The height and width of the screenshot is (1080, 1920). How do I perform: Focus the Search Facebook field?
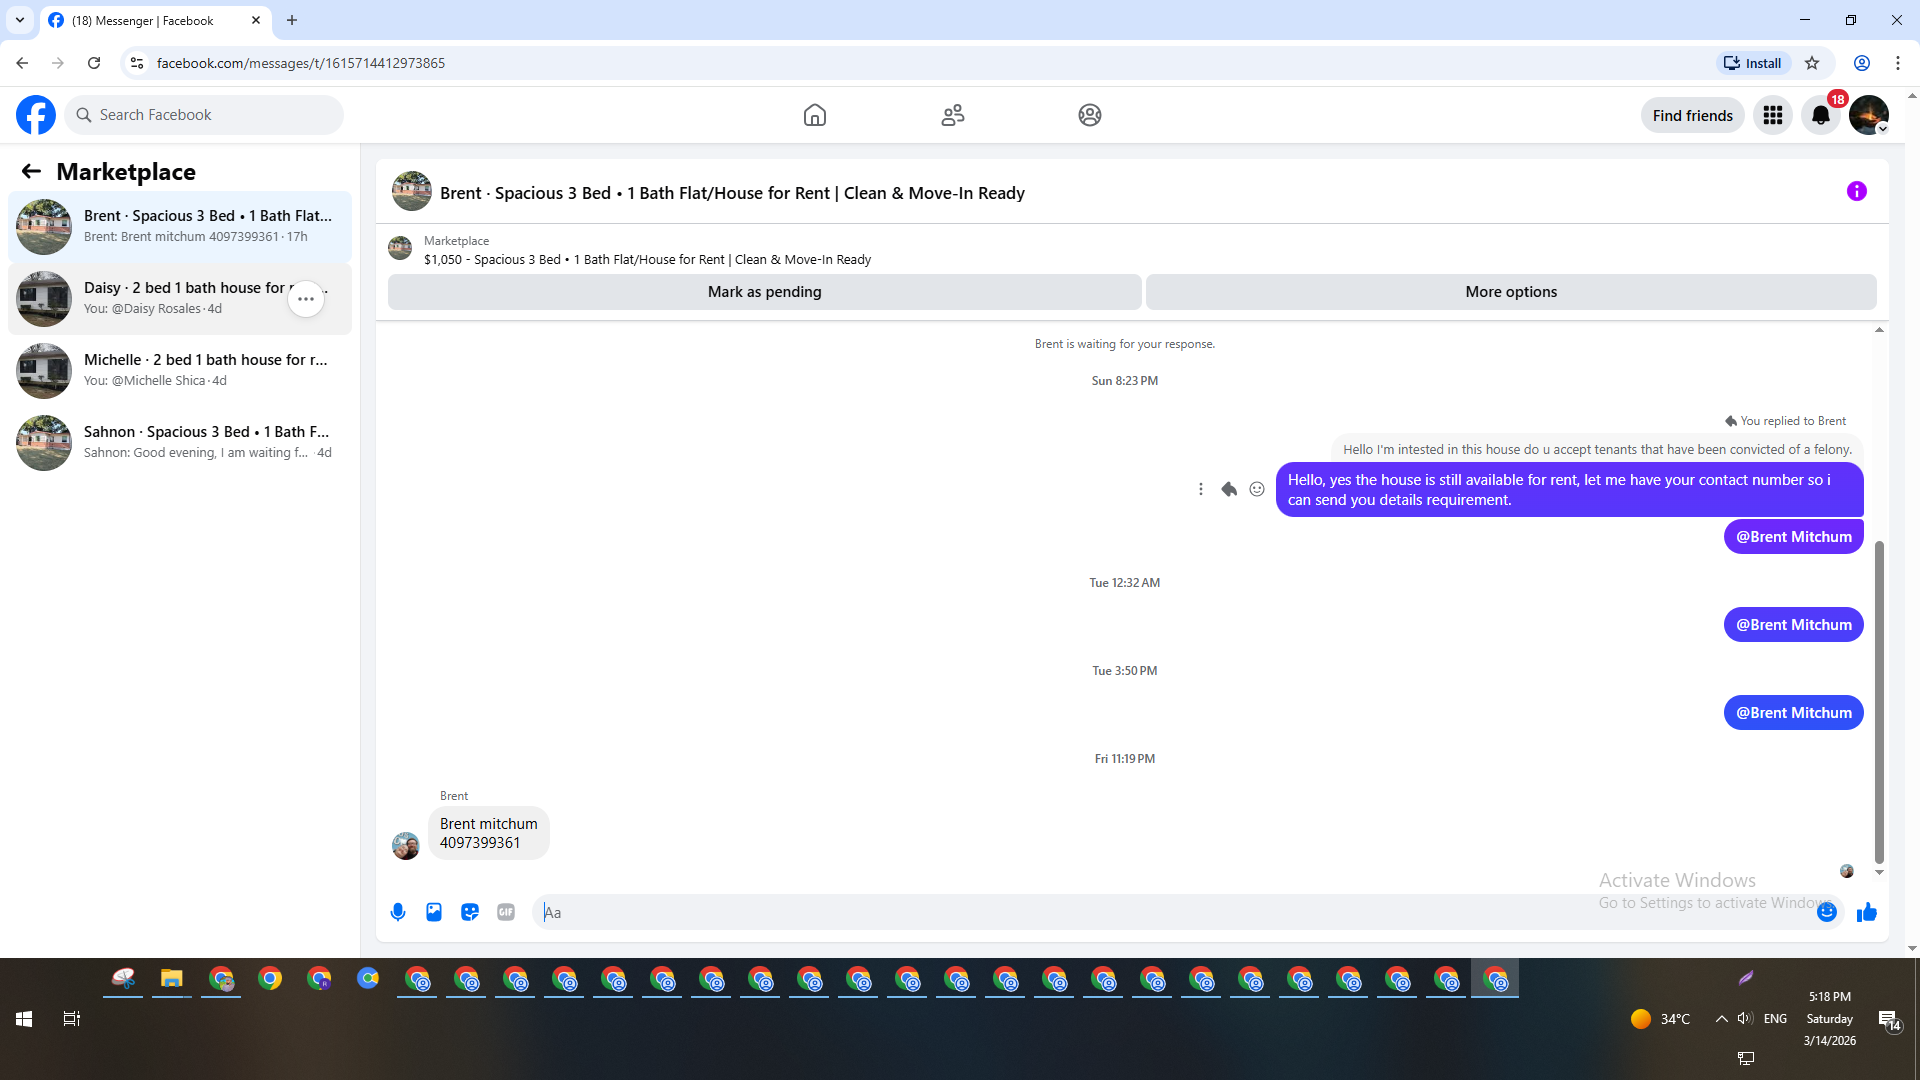pos(204,115)
